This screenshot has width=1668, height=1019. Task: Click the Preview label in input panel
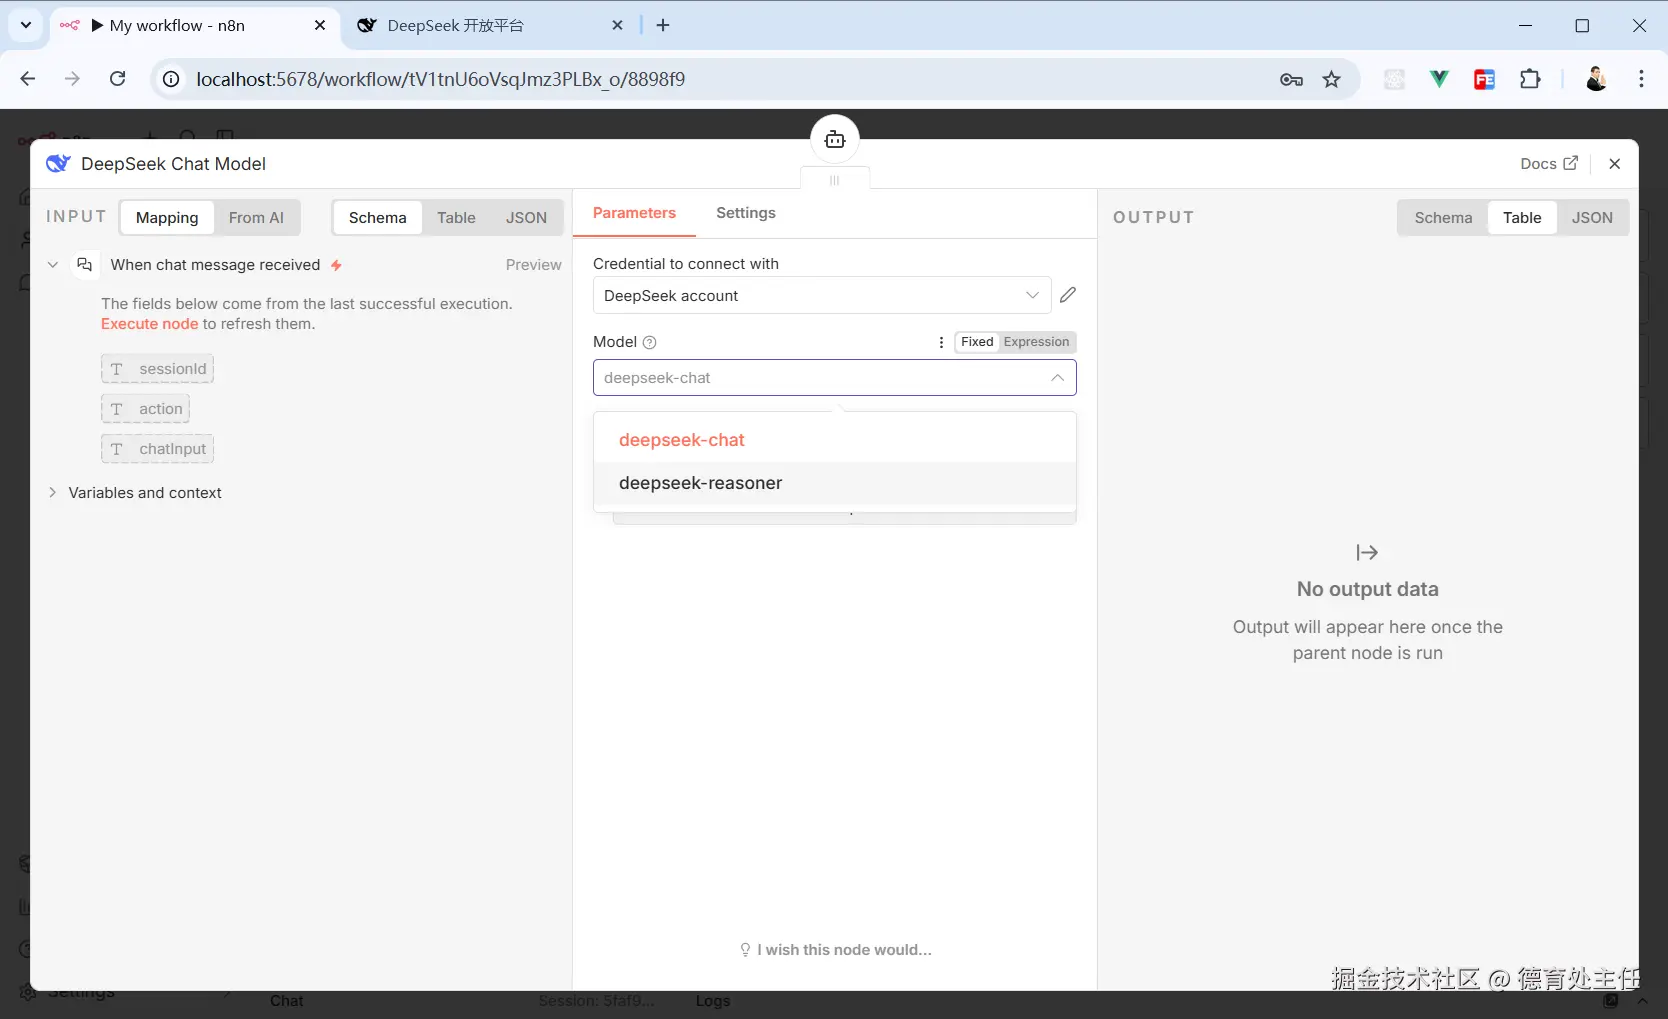point(533,265)
